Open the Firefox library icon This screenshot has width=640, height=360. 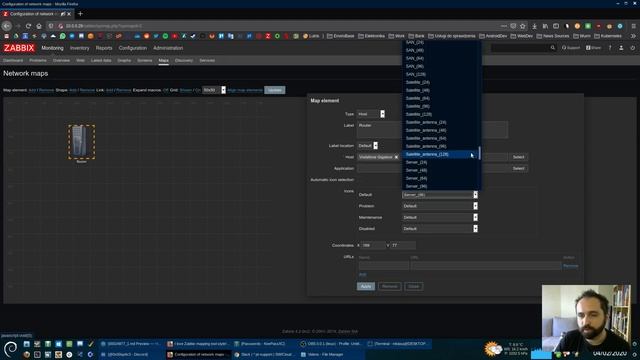pos(545,26)
